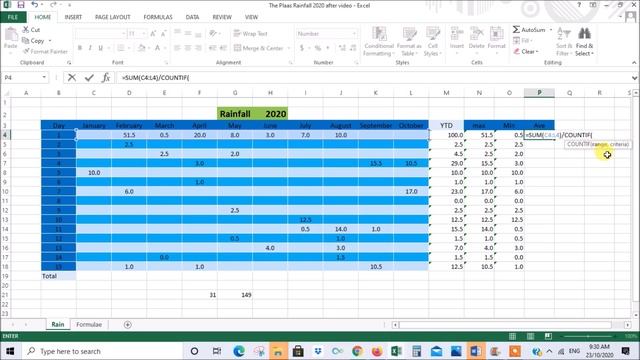Switch to the INSERT ribbon tab
The width and height of the screenshot is (640, 360).
[x=73, y=17]
